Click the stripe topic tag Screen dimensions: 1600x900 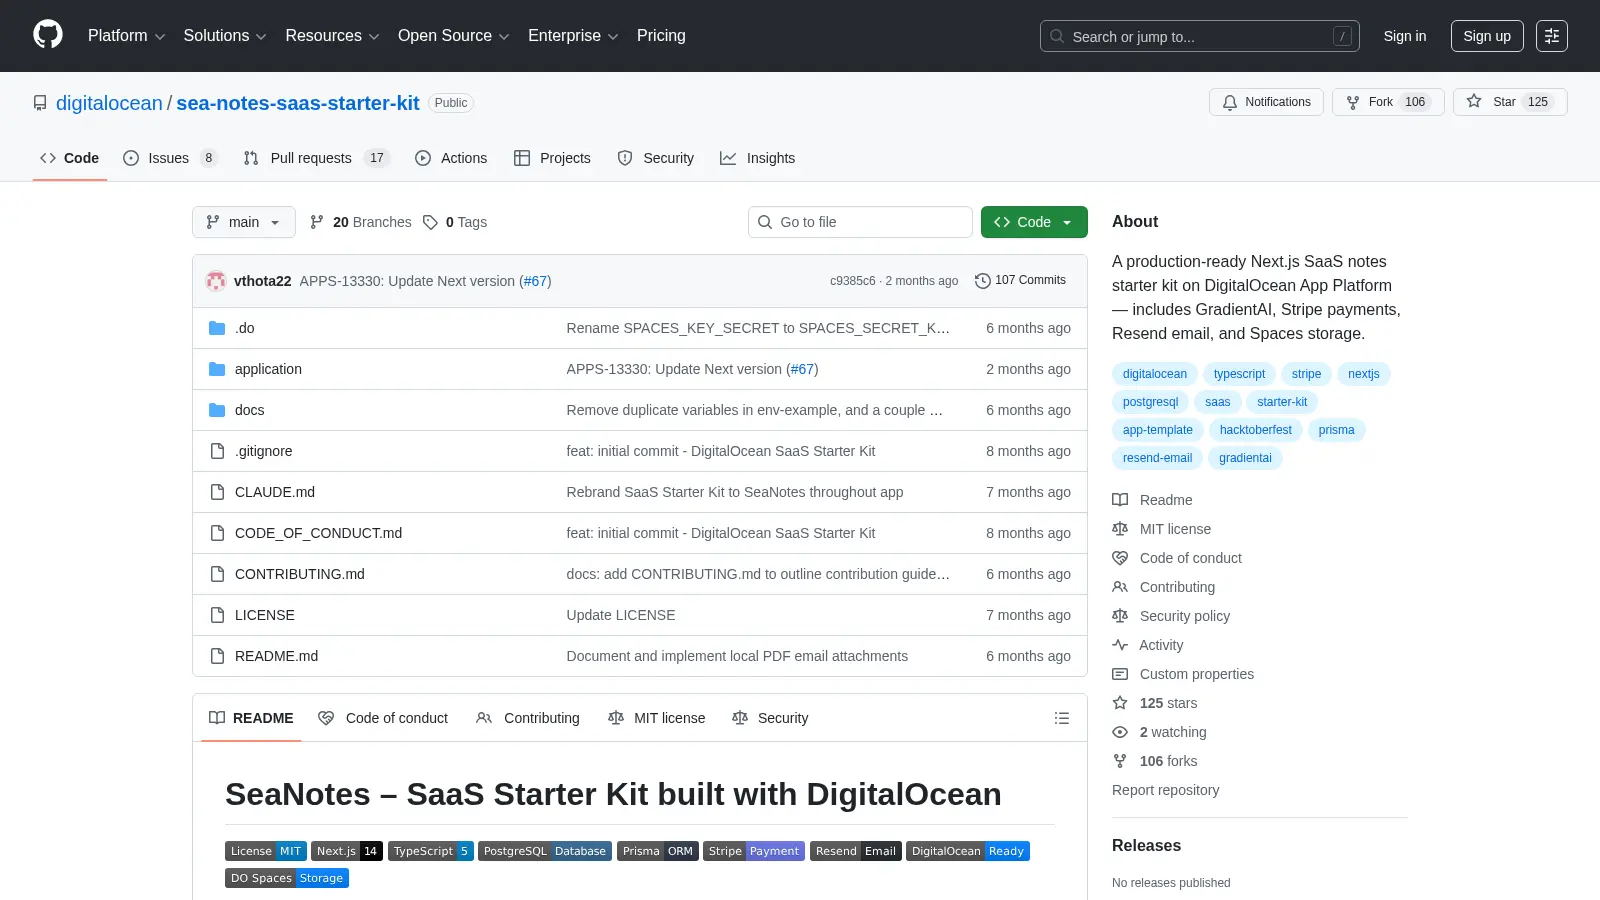pyautogui.click(x=1306, y=374)
